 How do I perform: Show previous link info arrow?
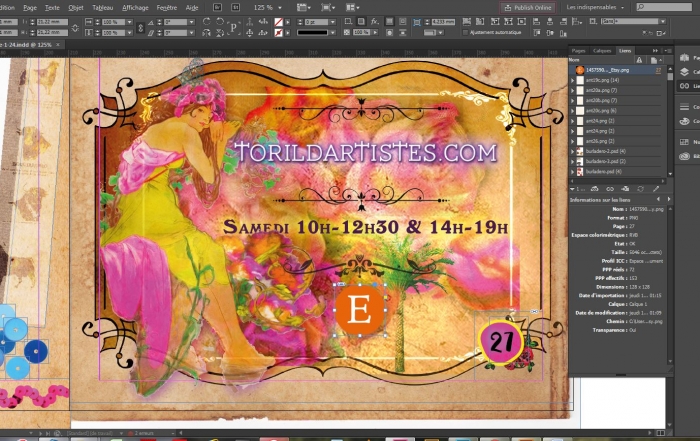[658, 199]
